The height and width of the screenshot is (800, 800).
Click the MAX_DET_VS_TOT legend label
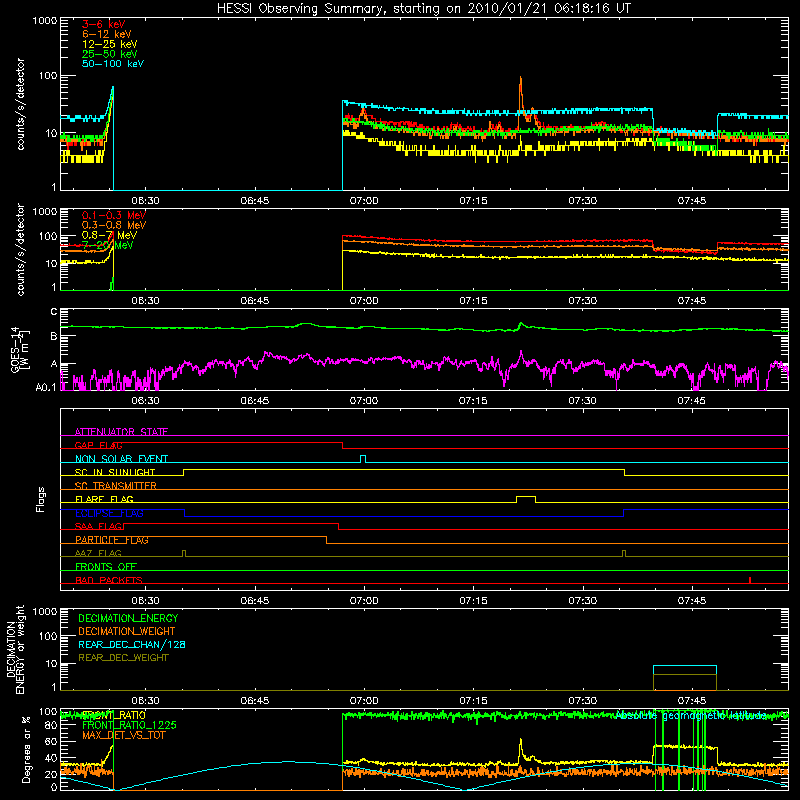(123, 735)
